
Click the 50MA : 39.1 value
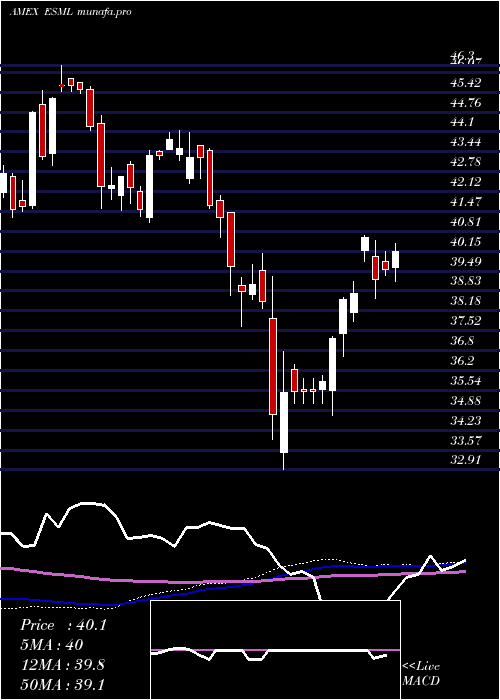[x=62, y=684]
